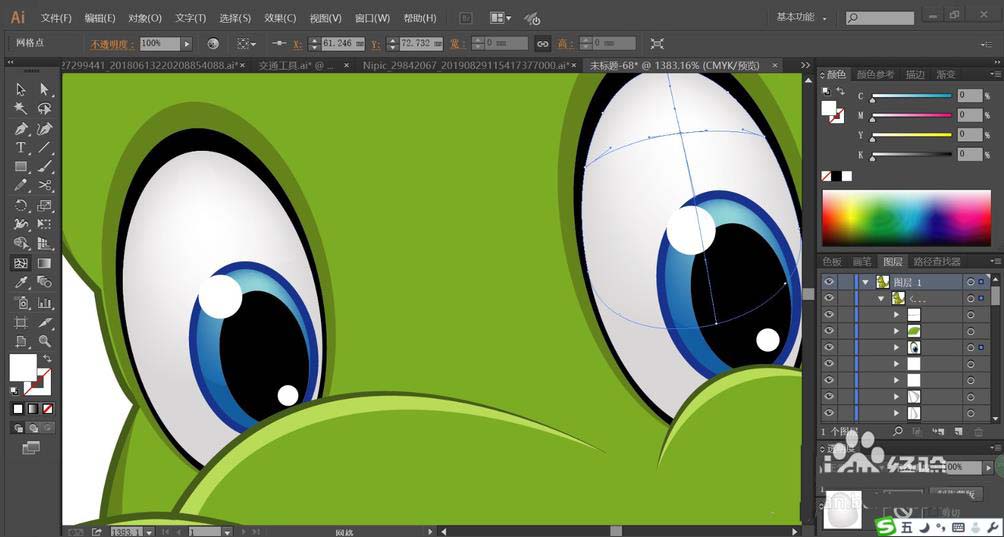Open the 窗口(W) menu
The image size is (1004, 537).
[372, 18]
